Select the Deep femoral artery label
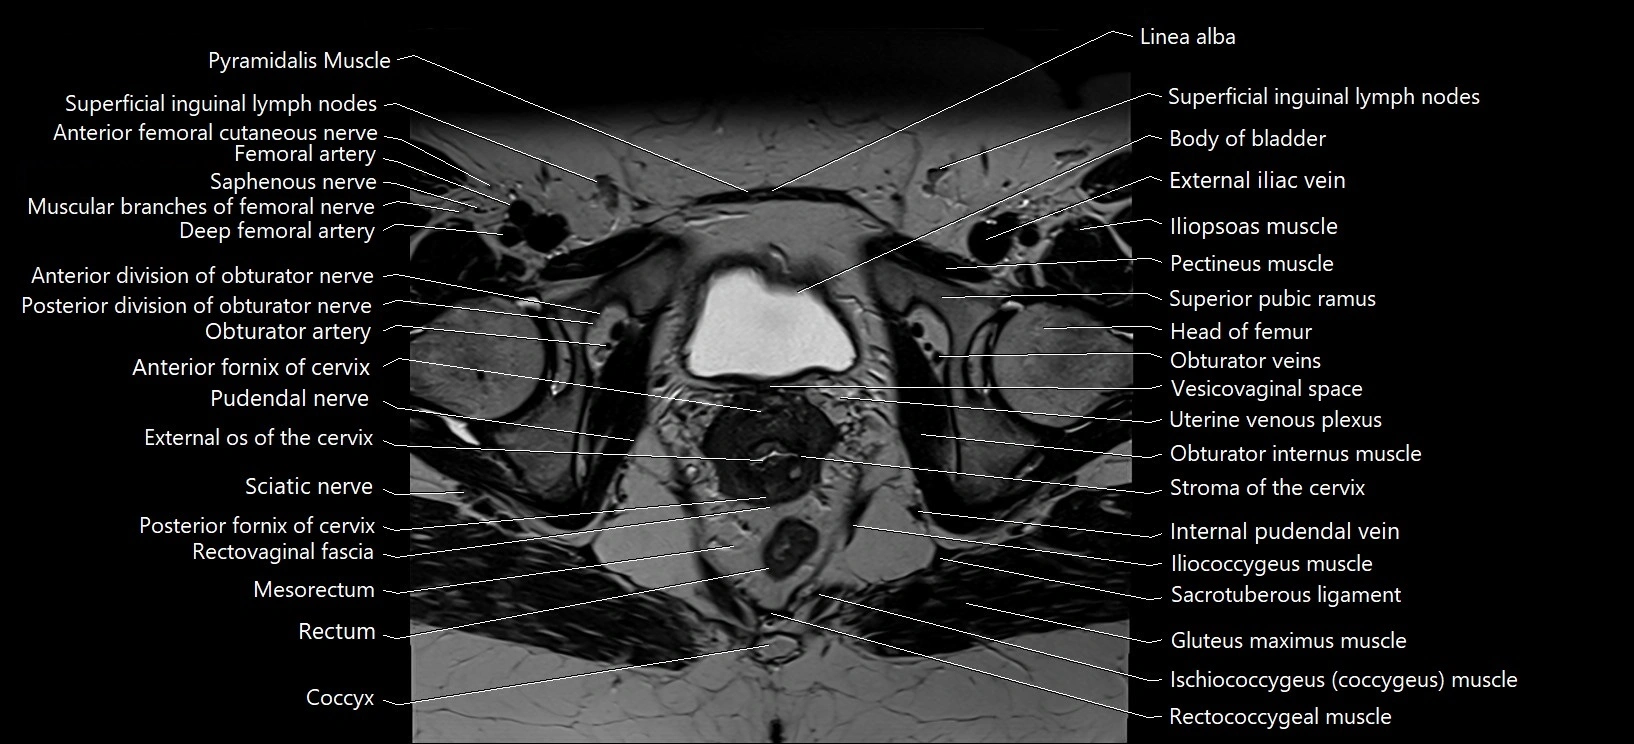Image resolution: width=1634 pixels, height=744 pixels. click(277, 231)
